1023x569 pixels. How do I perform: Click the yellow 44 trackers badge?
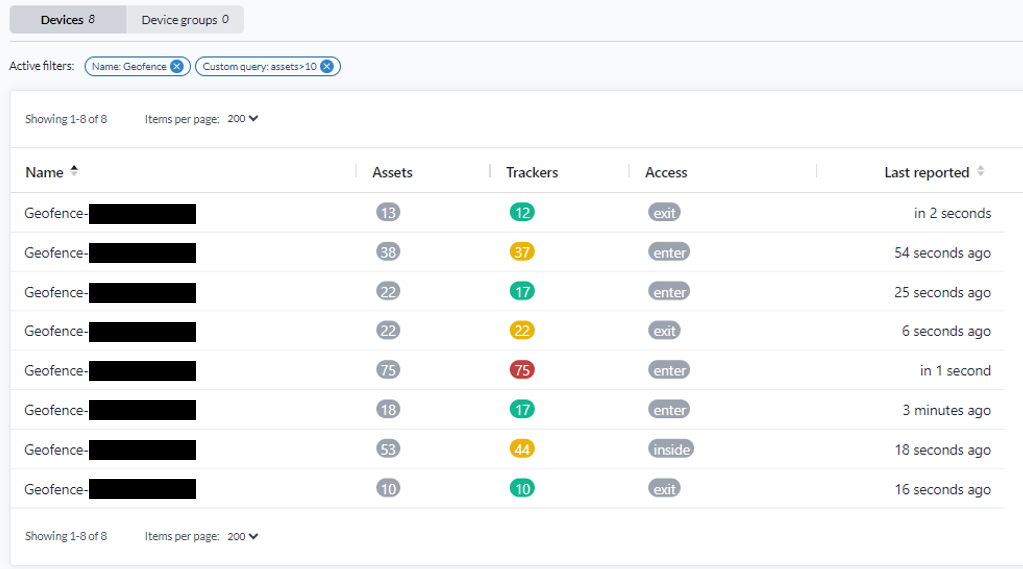click(522, 449)
